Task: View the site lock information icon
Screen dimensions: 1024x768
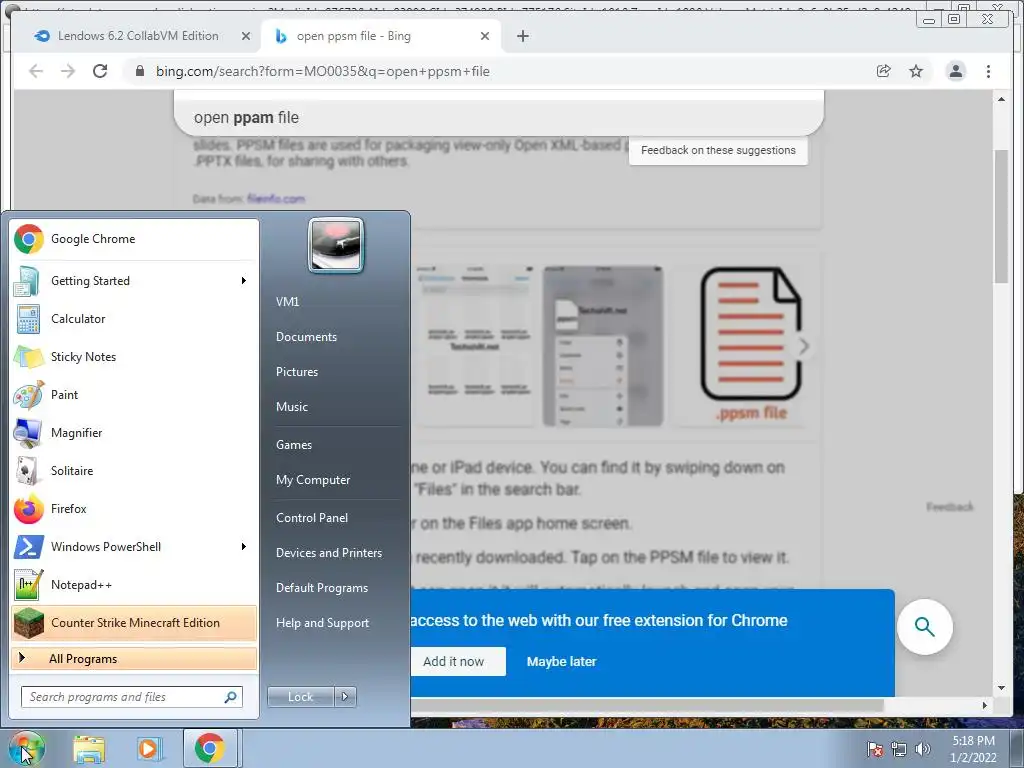Action: coord(139,71)
